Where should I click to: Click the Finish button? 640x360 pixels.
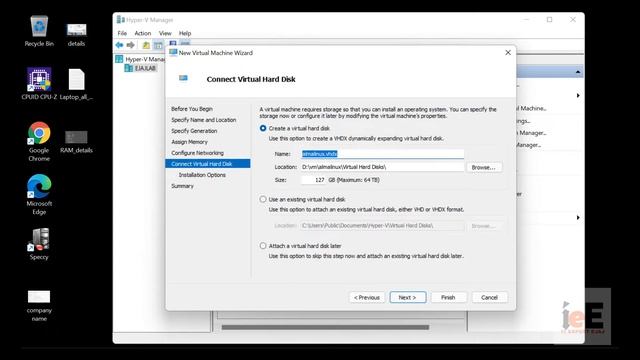[x=448, y=298]
